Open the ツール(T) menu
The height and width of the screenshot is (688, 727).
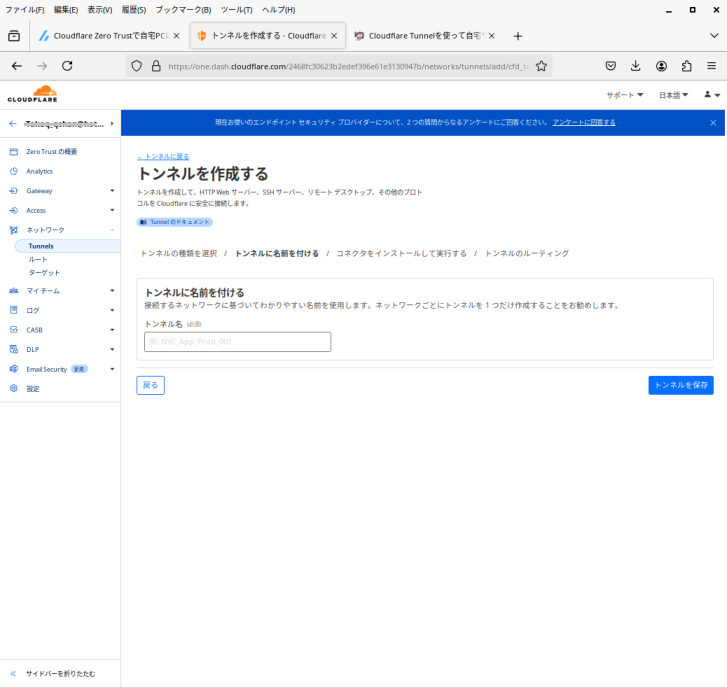[236, 10]
